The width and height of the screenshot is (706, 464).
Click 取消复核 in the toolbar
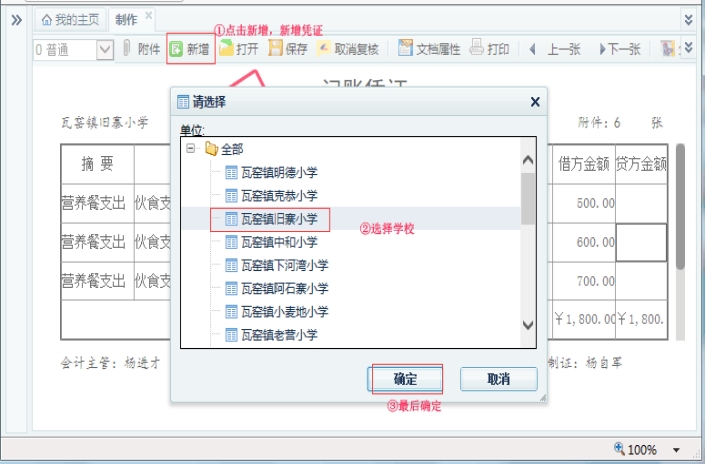(x=348, y=49)
